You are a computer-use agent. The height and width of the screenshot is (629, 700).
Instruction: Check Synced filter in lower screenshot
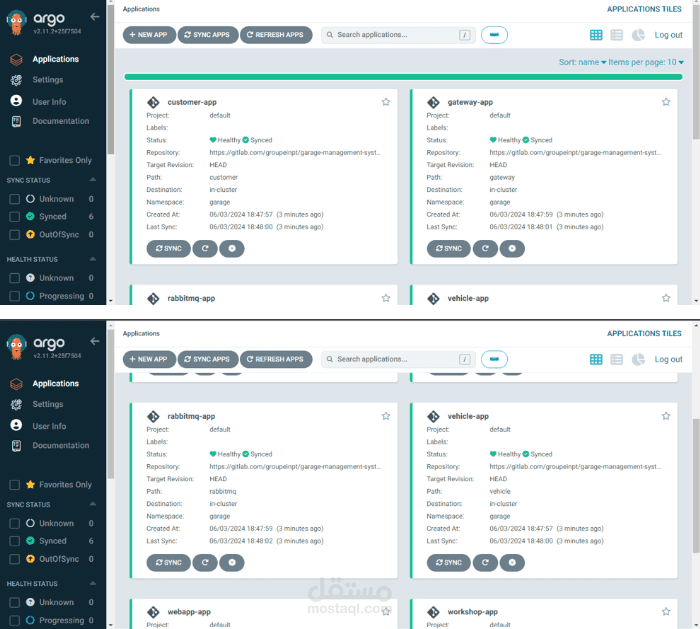click(x=15, y=541)
